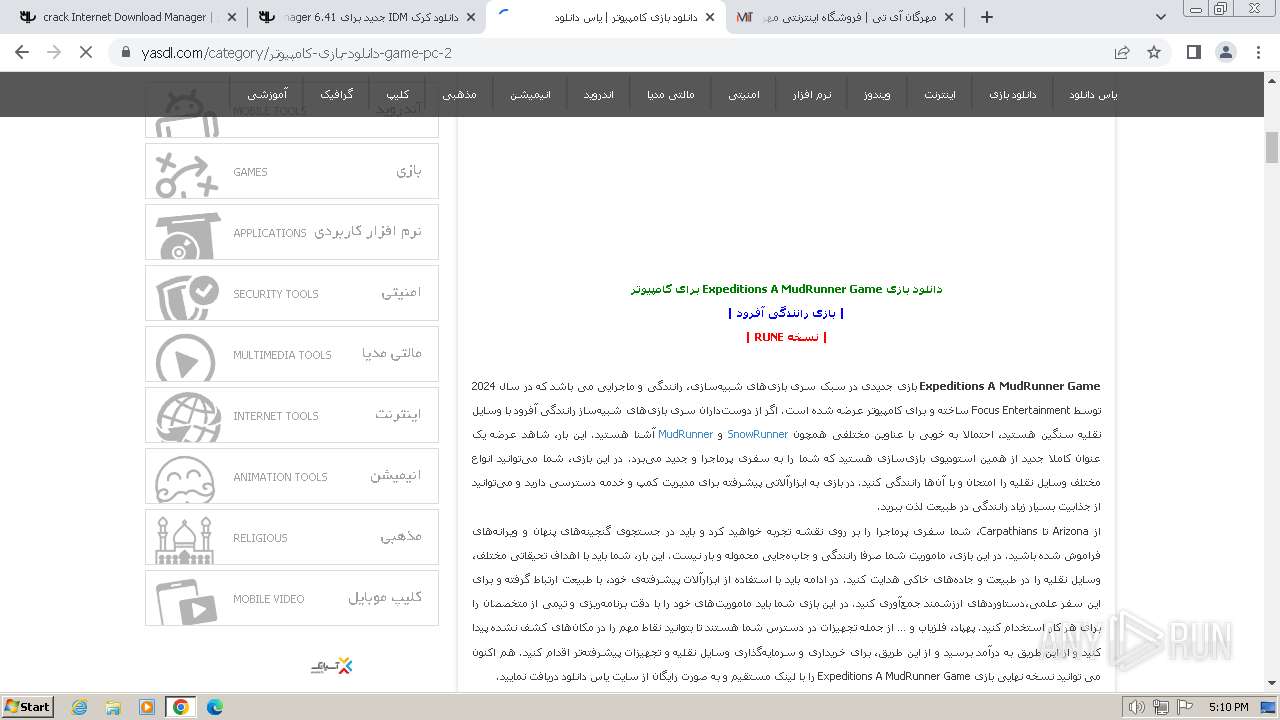Open MULTIMEDIA TOOLS play icon
Screen dimensions: 1280x720
tap(186, 357)
